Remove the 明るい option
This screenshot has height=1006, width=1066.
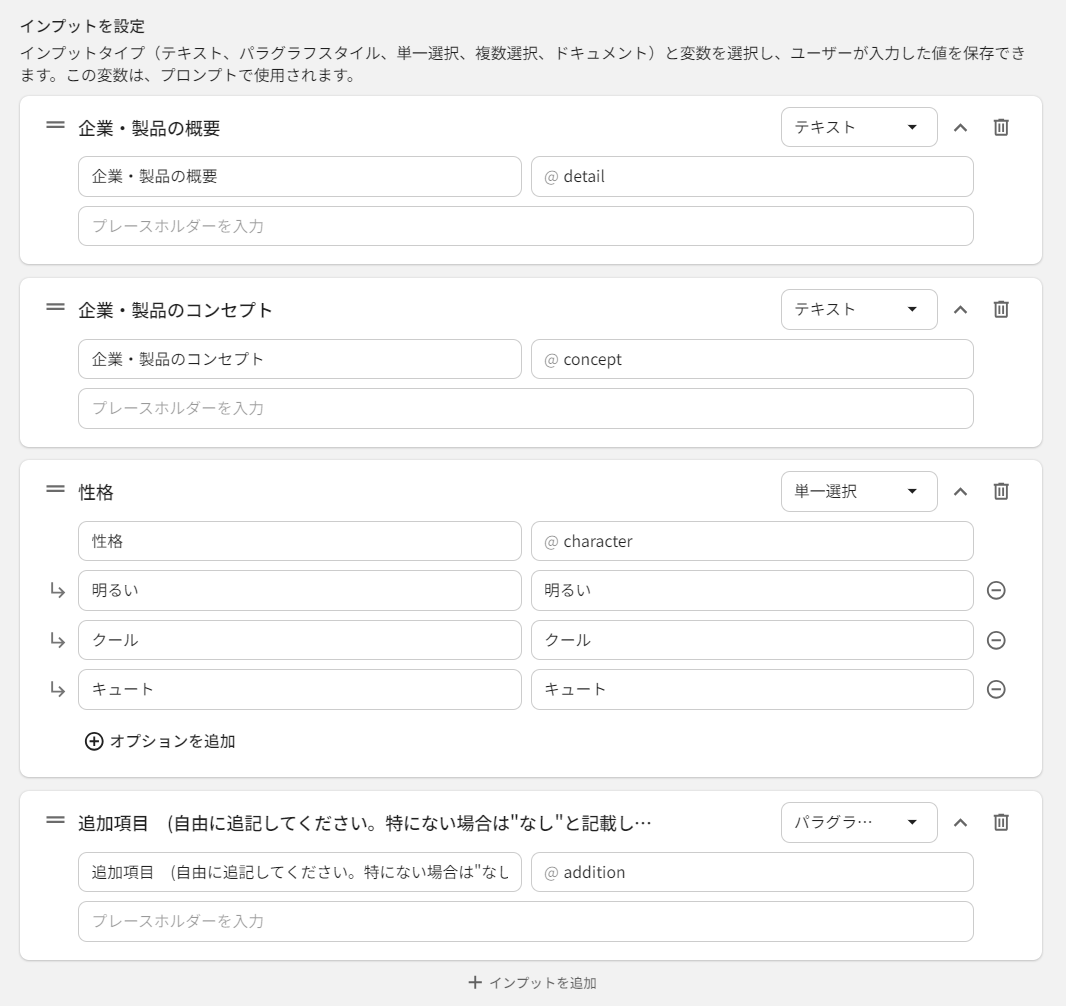pos(995,590)
